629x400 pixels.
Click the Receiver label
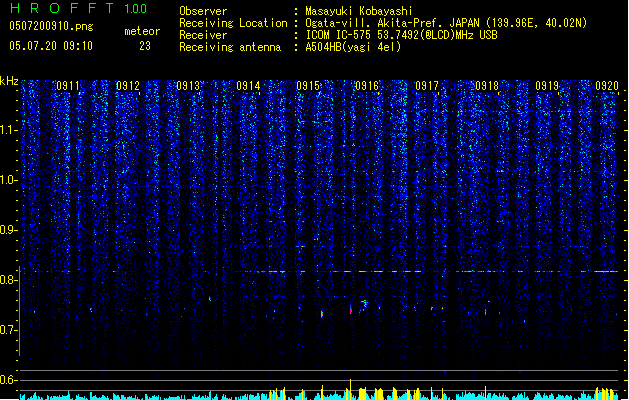tap(203, 35)
